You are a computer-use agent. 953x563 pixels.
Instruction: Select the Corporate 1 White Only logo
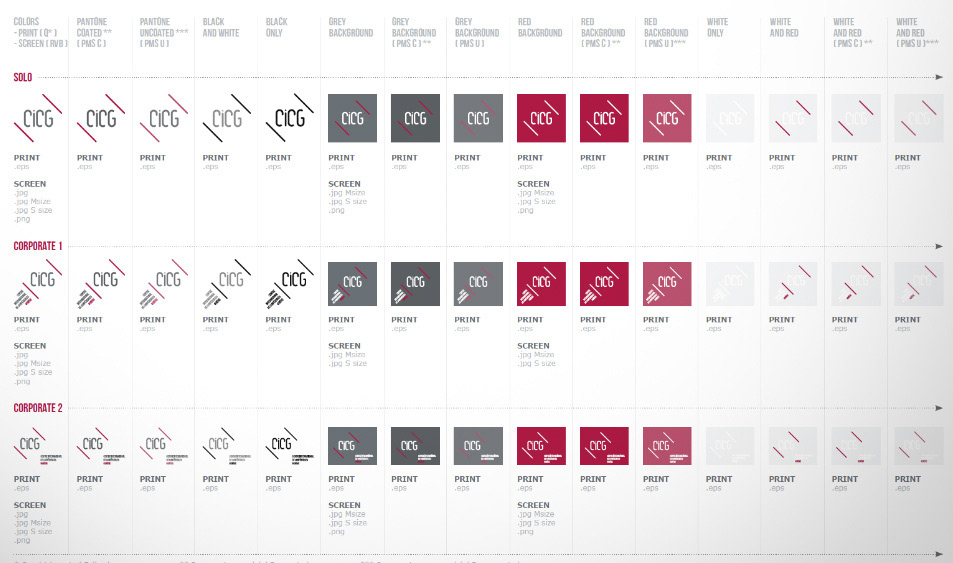[730, 287]
